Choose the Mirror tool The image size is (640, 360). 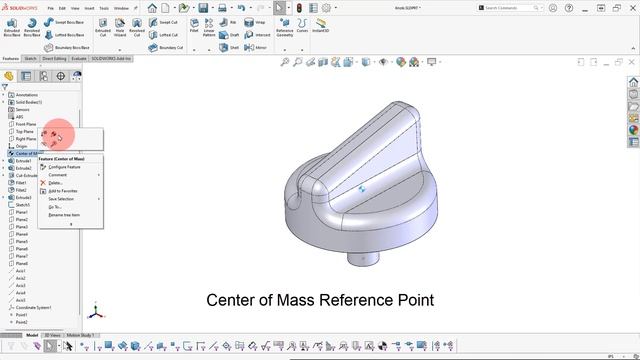(x=256, y=47)
